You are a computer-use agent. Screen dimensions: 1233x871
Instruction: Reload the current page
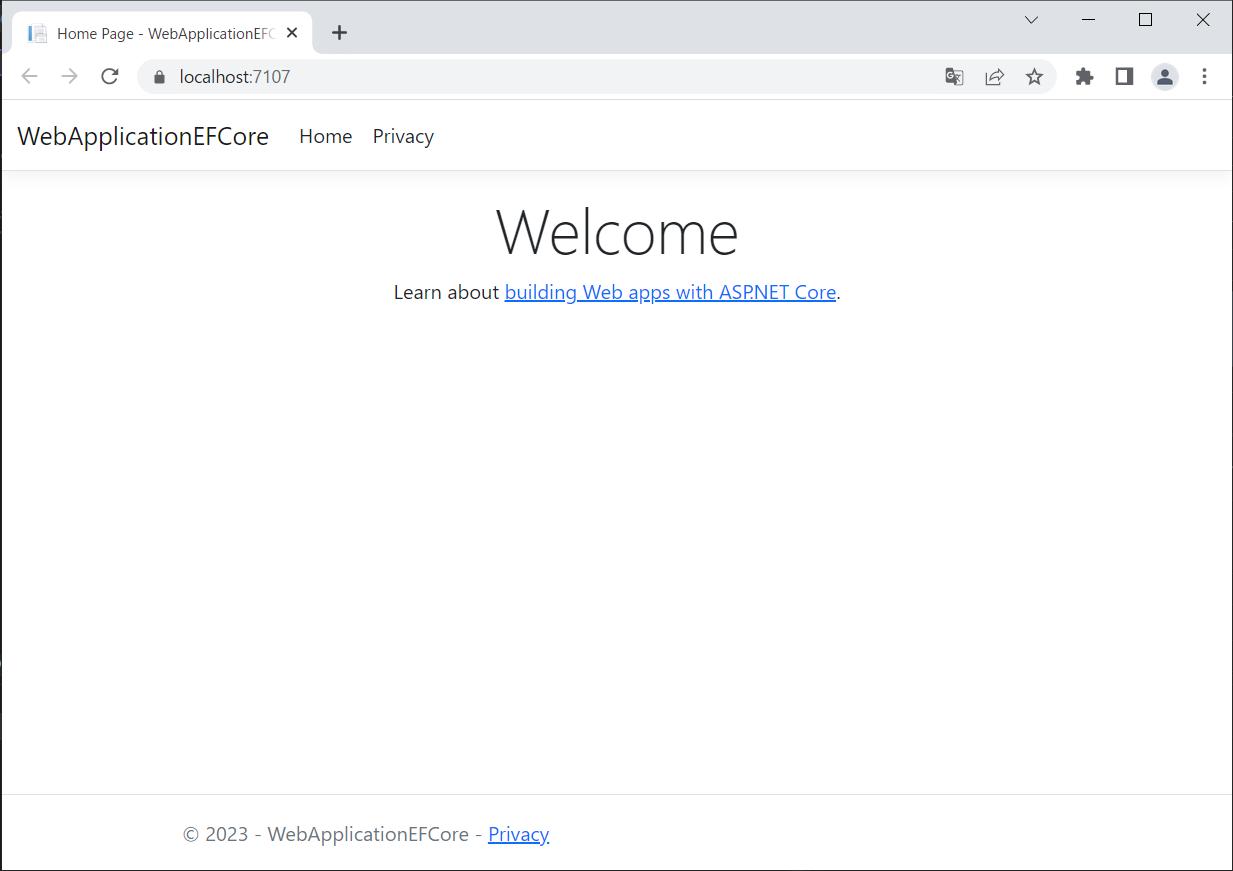point(110,77)
